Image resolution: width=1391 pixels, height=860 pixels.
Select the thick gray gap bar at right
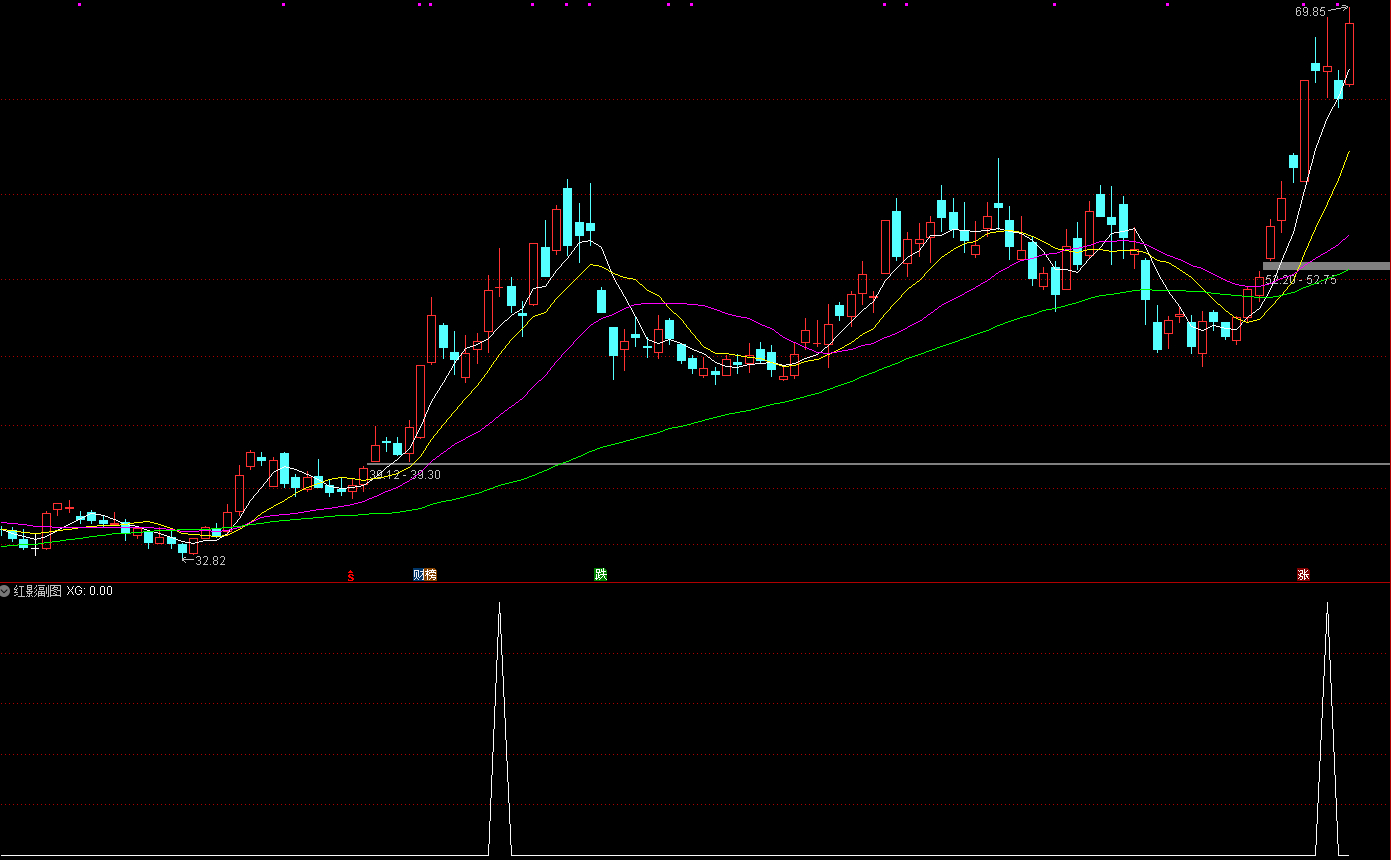click(1325, 266)
